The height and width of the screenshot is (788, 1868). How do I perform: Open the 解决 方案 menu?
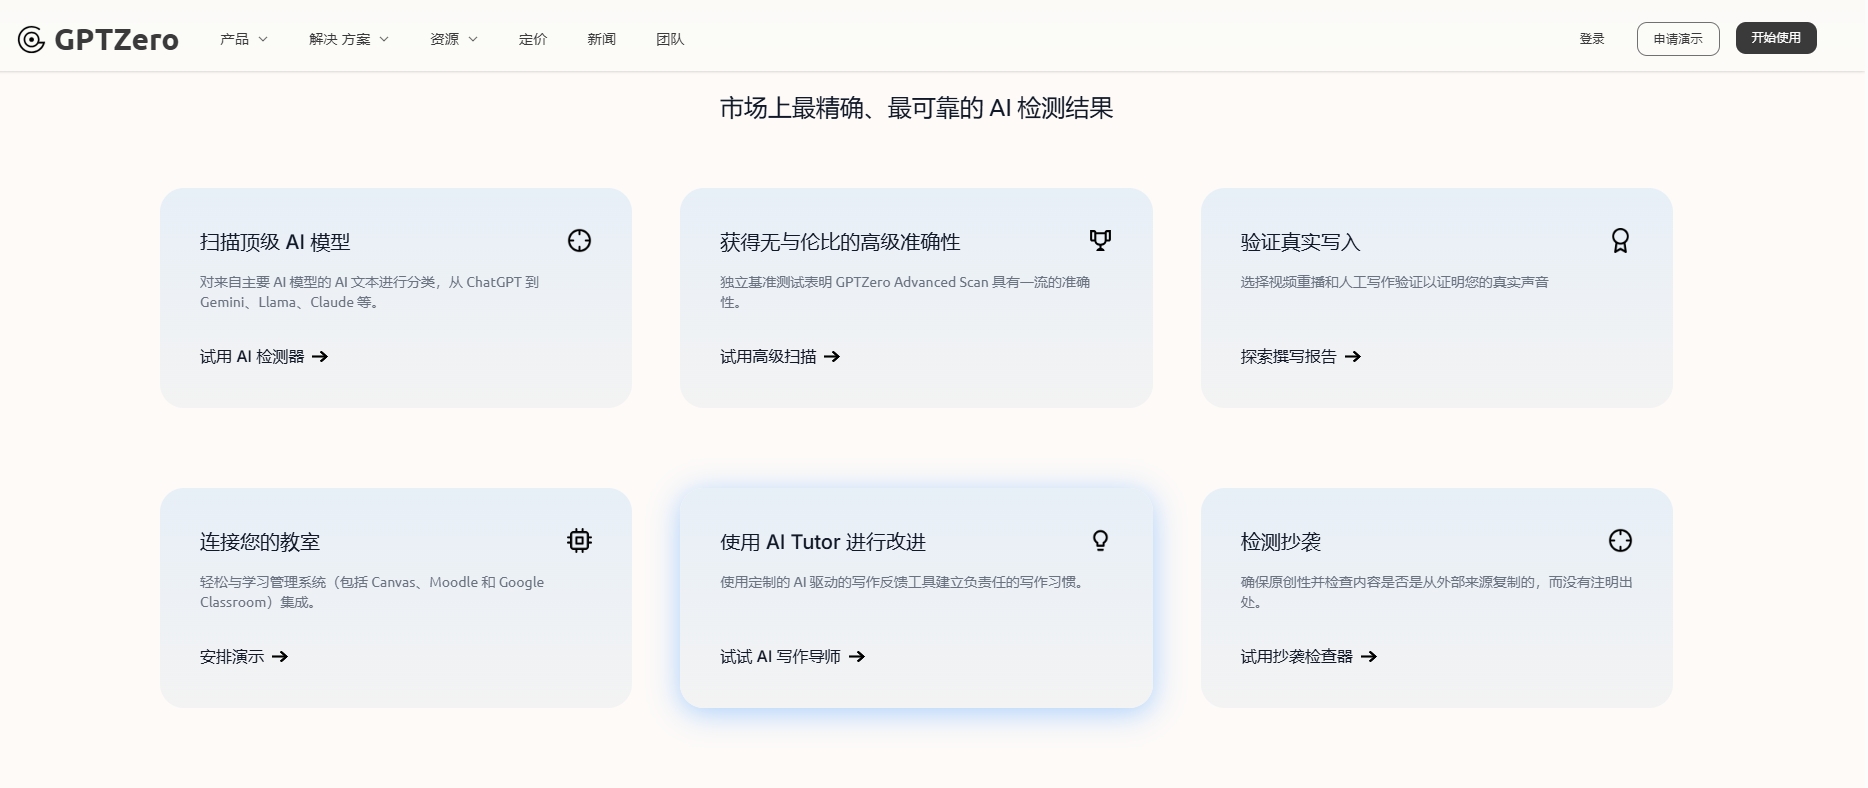[x=349, y=39]
